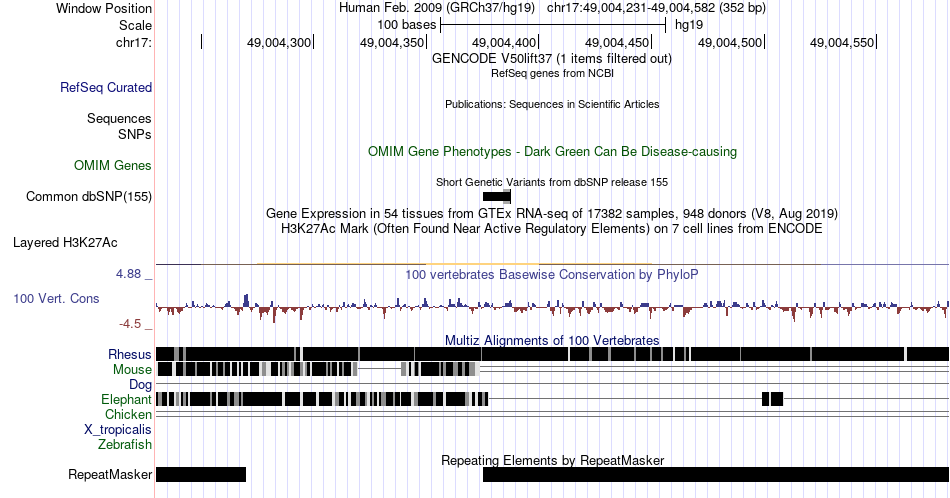Click the chr17: ruler label
Screen dimensions: 950x498
point(134,42)
